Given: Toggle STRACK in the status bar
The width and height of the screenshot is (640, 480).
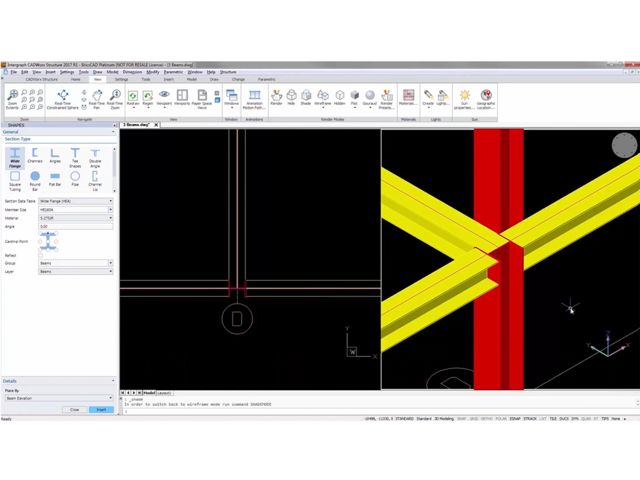Looking at the screenshot, I should click(x=531, y=418).
